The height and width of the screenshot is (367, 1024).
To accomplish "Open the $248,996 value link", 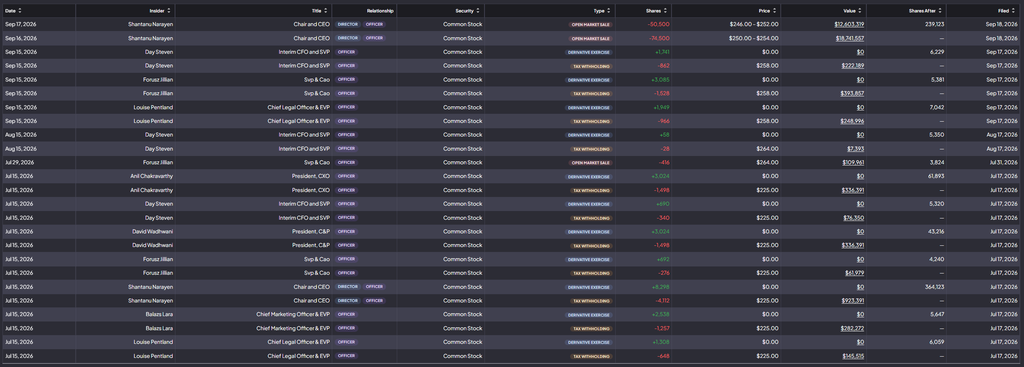I will click(852, 121).
